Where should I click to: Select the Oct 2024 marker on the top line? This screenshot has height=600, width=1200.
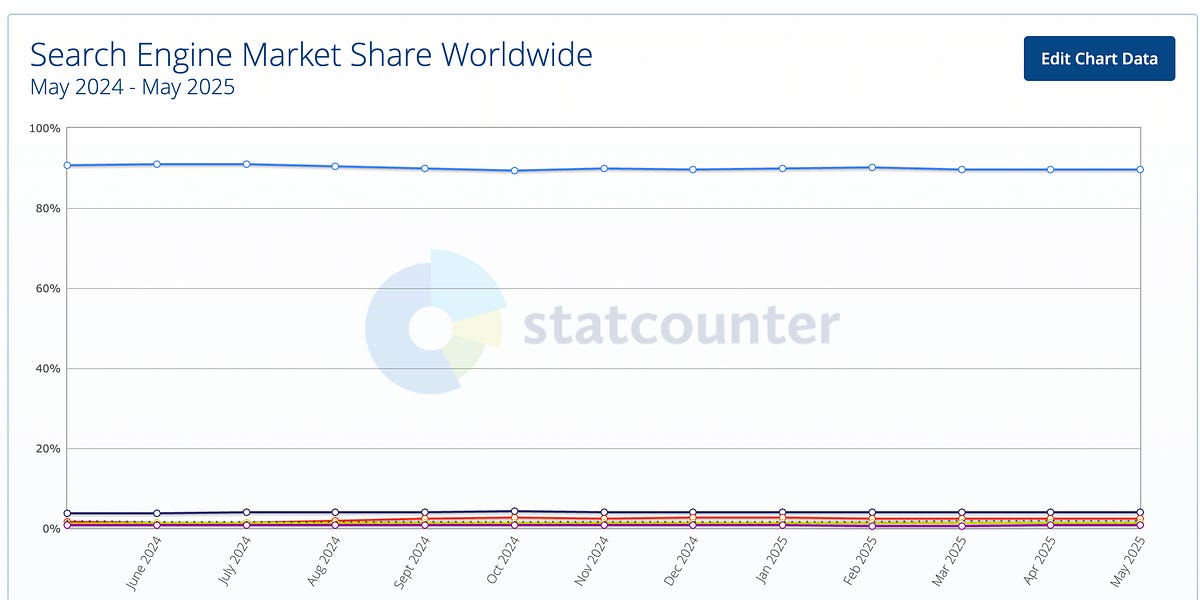(512, 171)
